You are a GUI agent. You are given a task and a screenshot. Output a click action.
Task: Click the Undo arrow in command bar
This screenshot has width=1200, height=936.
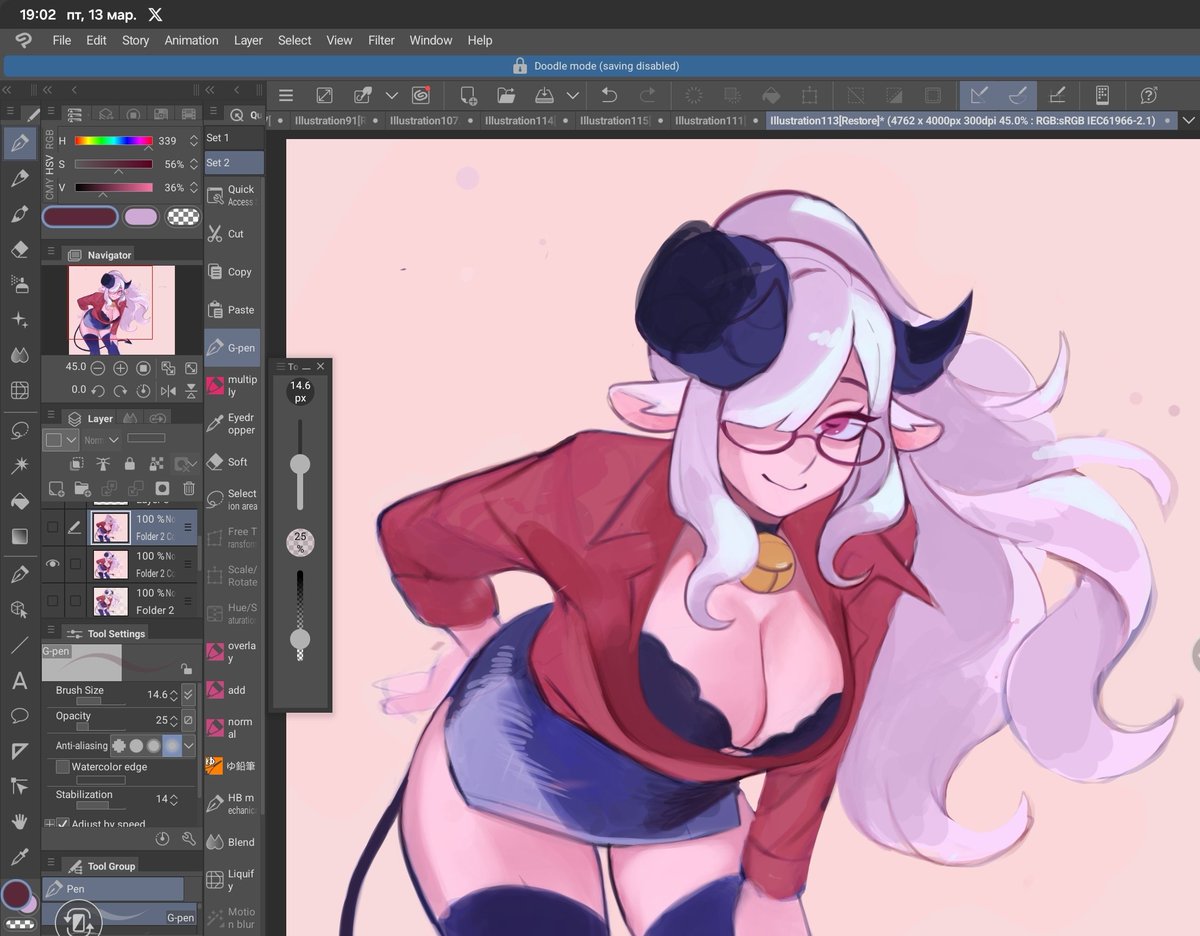pyautogui.click(x=609, y=95)
